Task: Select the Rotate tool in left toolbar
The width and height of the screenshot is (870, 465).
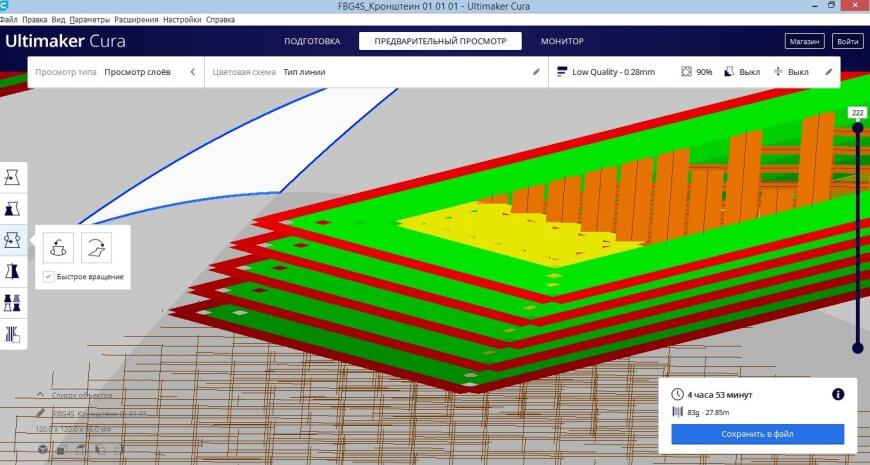Action: [12, 240]
